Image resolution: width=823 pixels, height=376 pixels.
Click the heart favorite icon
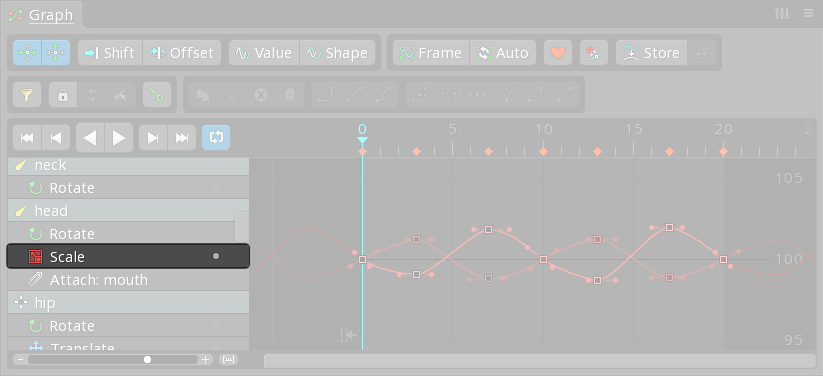tap(558, 53)
